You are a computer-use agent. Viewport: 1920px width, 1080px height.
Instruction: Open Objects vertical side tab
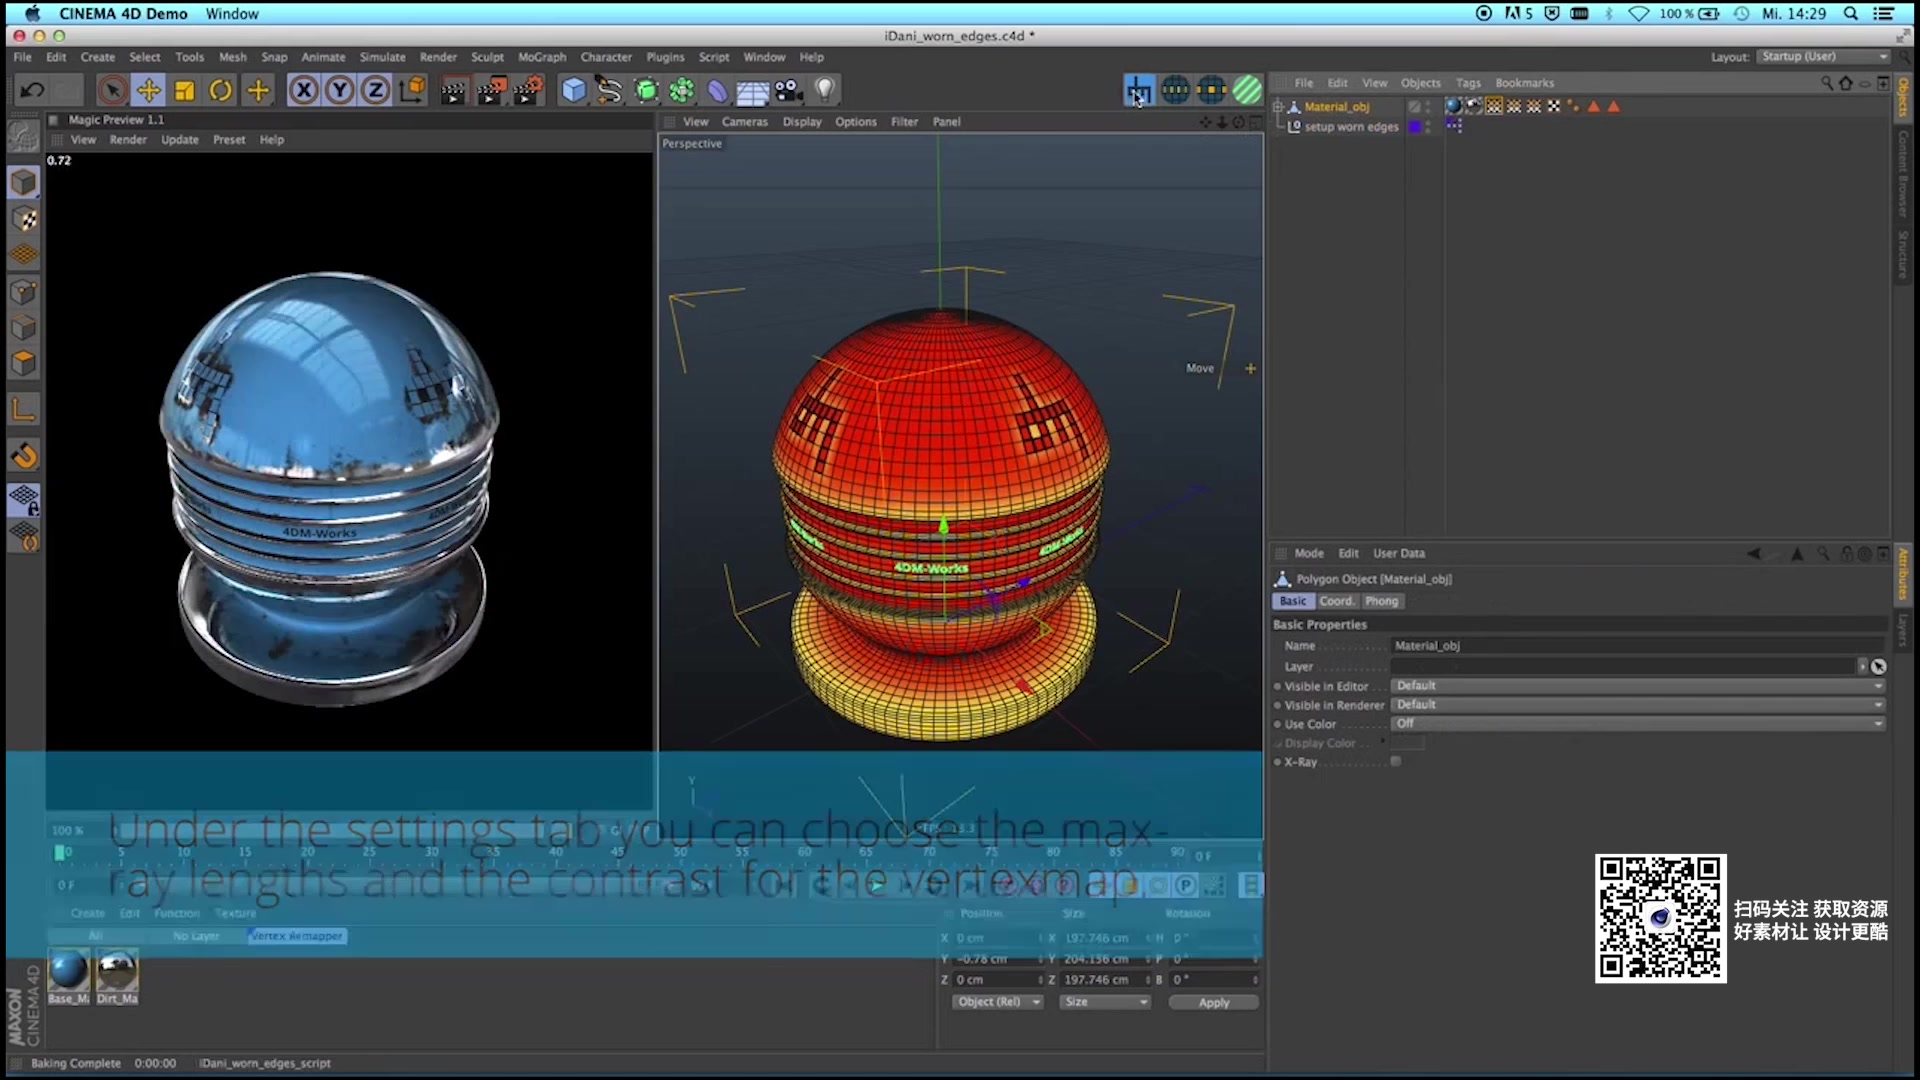tap(1903, 98)
